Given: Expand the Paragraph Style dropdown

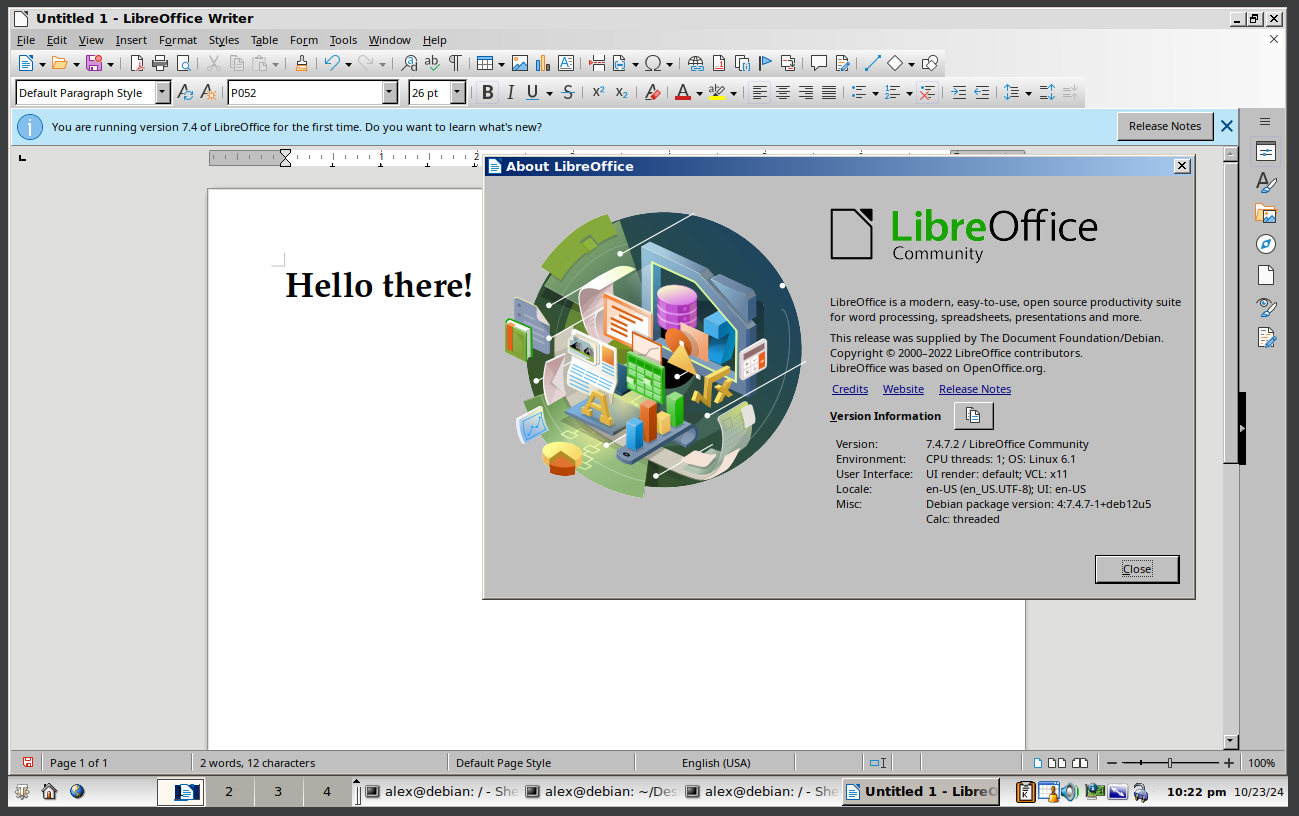Looking at the screenshot, I should (x=163, y=93).
